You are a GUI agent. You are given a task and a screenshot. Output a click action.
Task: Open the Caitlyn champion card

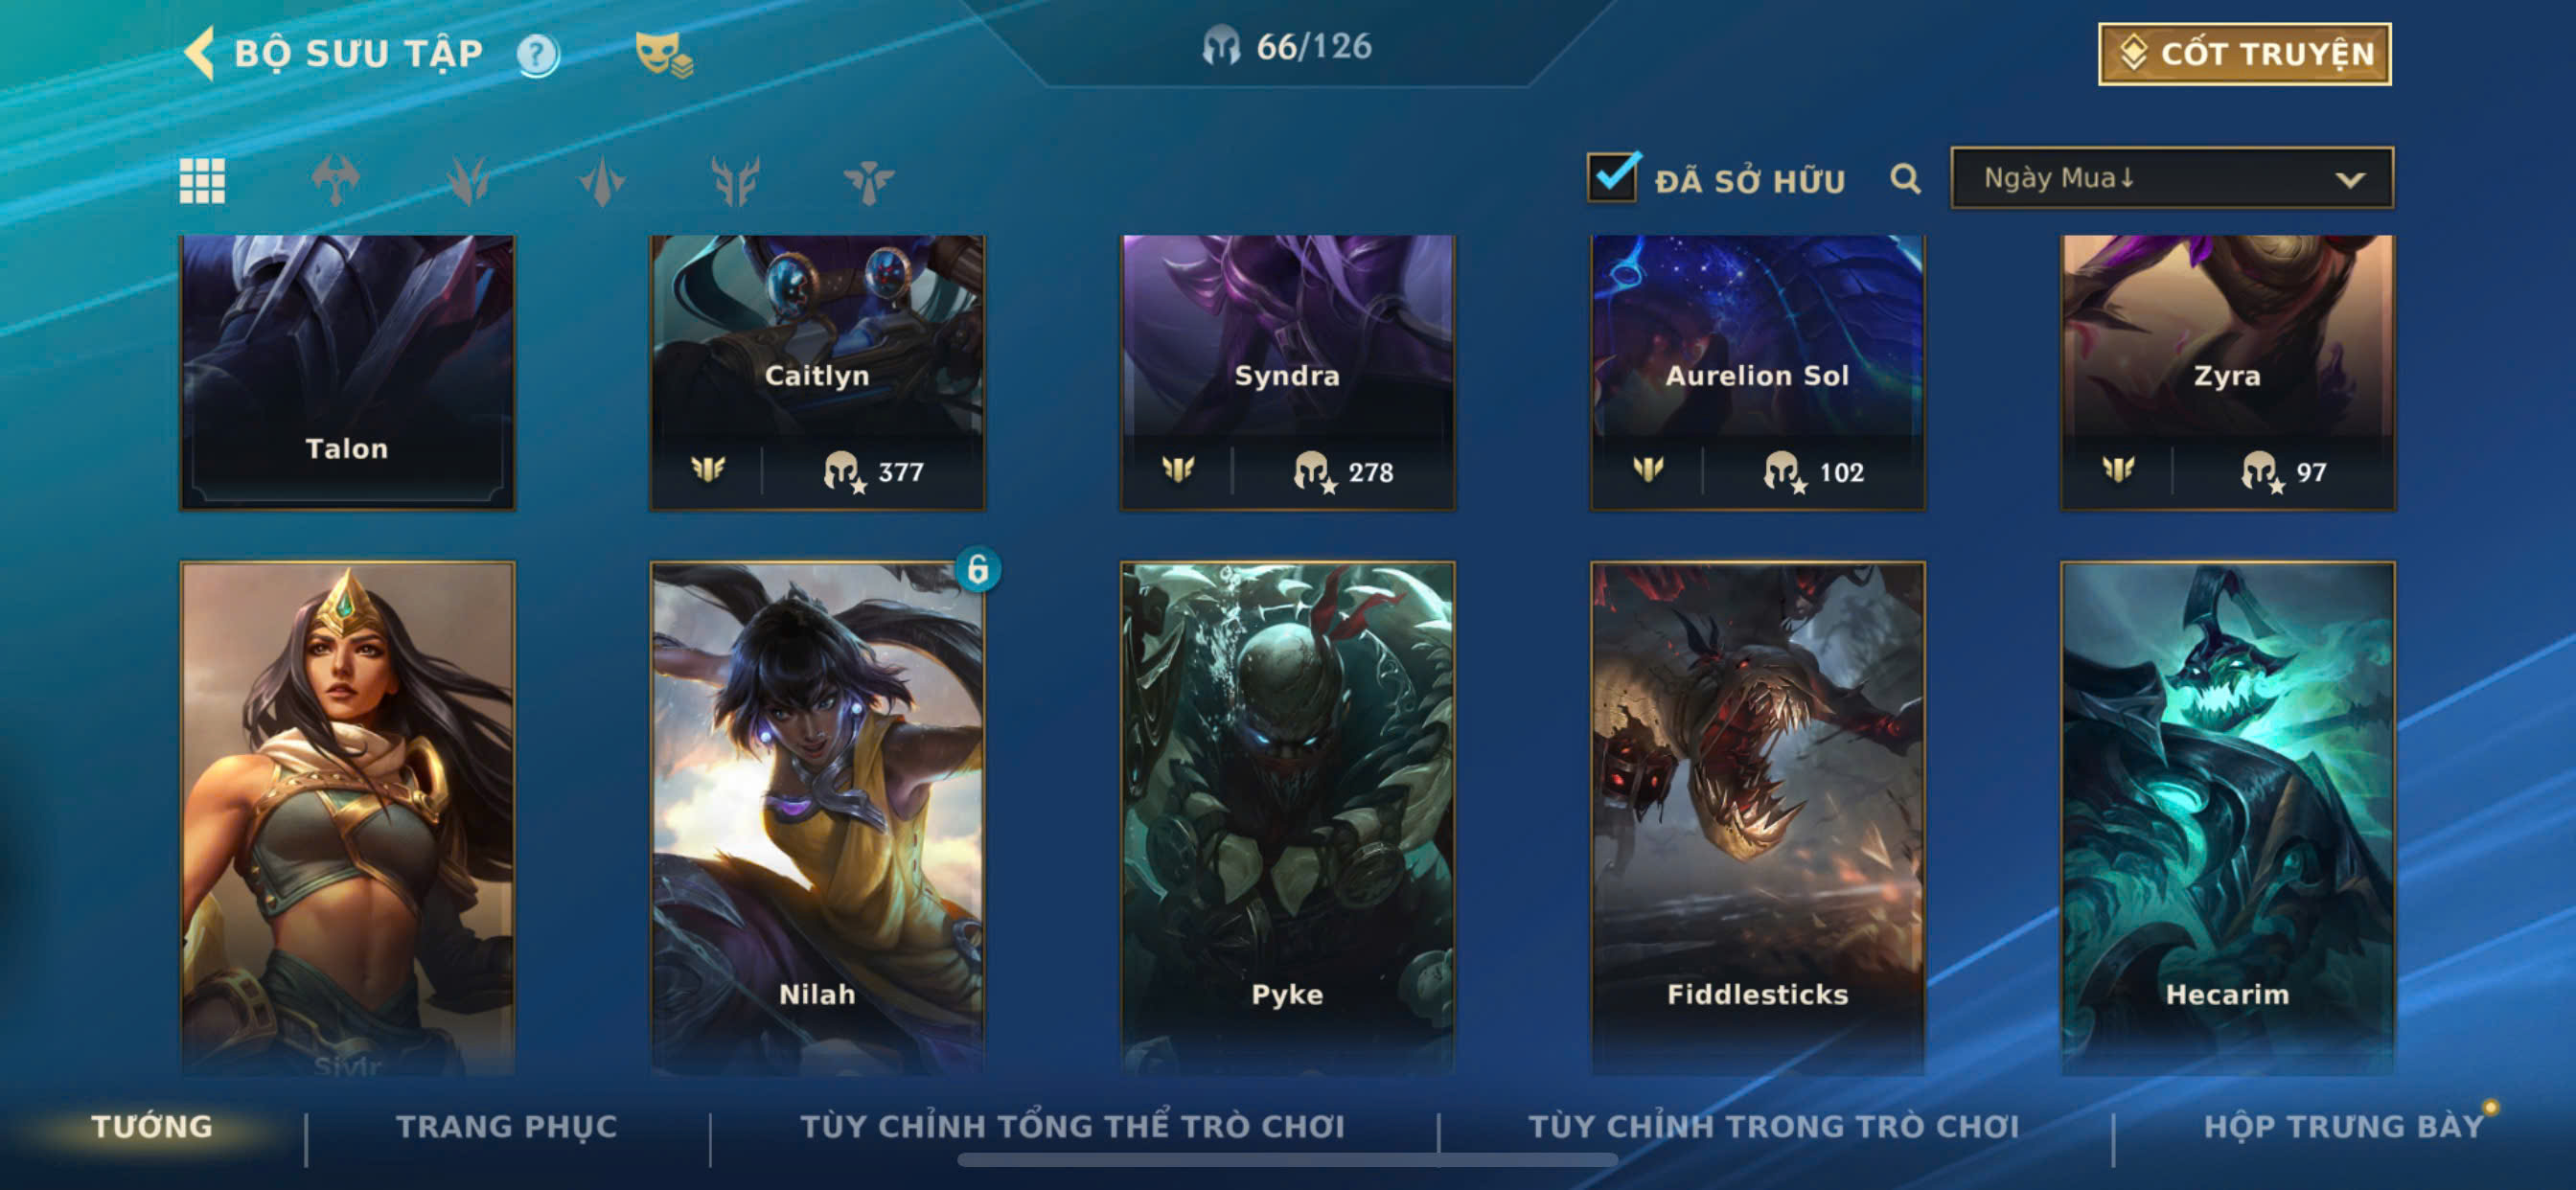pyautogui.click(x=817, y=372)
